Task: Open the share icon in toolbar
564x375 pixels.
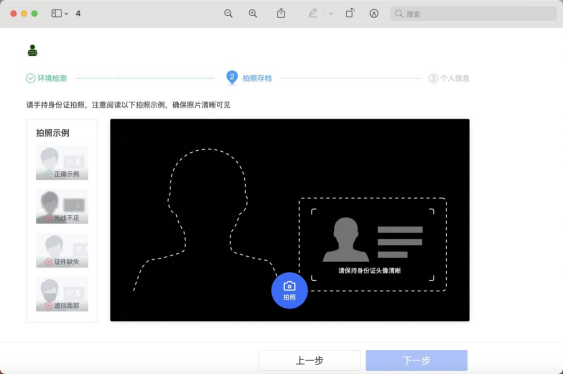Action: click(281, 13)
